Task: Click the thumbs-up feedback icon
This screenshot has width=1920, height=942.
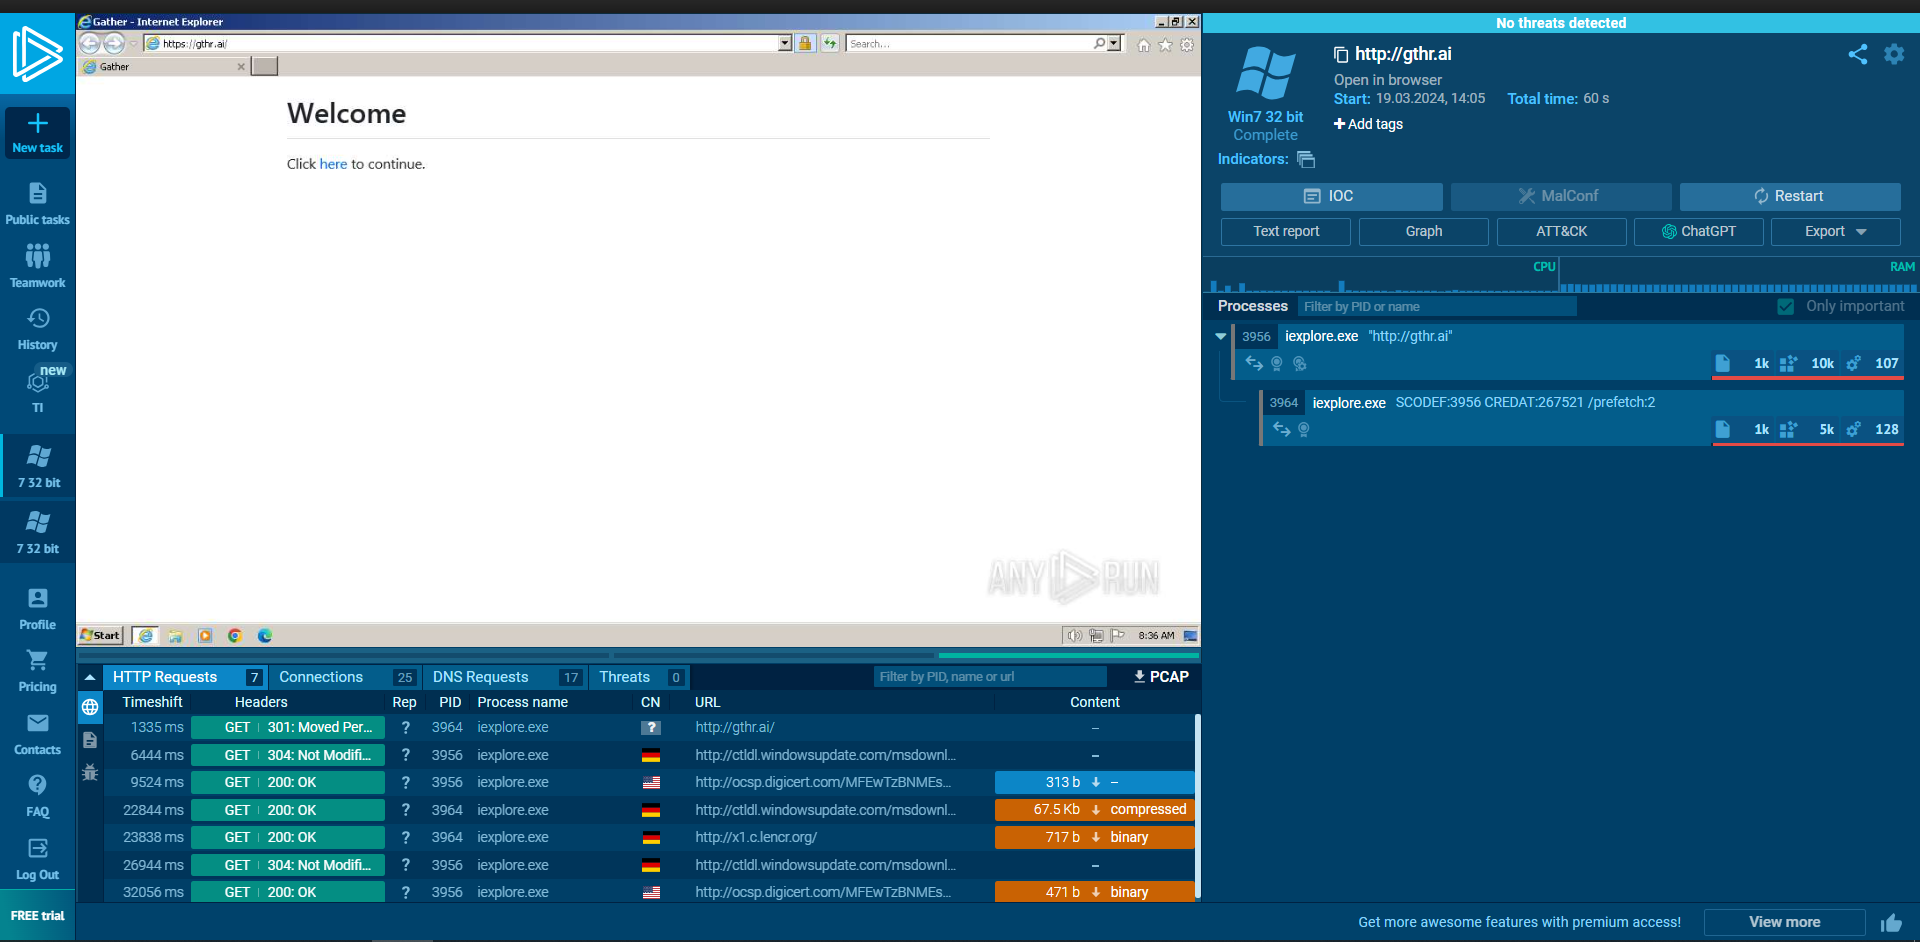Action: click(x=1891, y=923)
